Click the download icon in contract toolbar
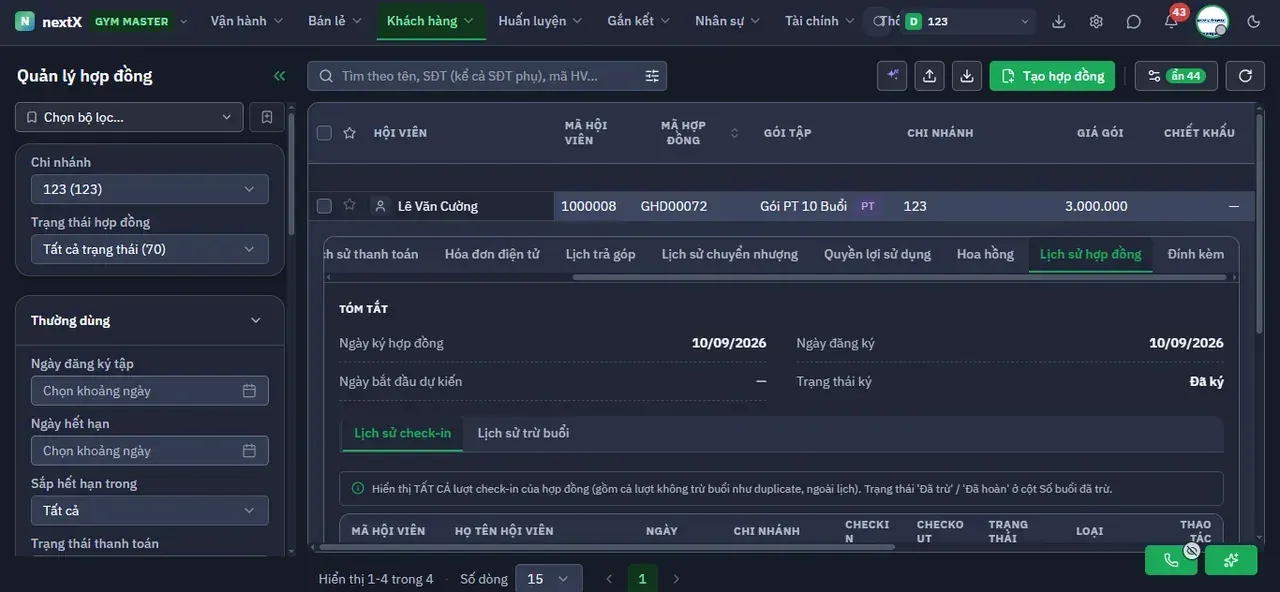Image resolution: width=1280 pixels, height=592 pixels. [967, 76]
